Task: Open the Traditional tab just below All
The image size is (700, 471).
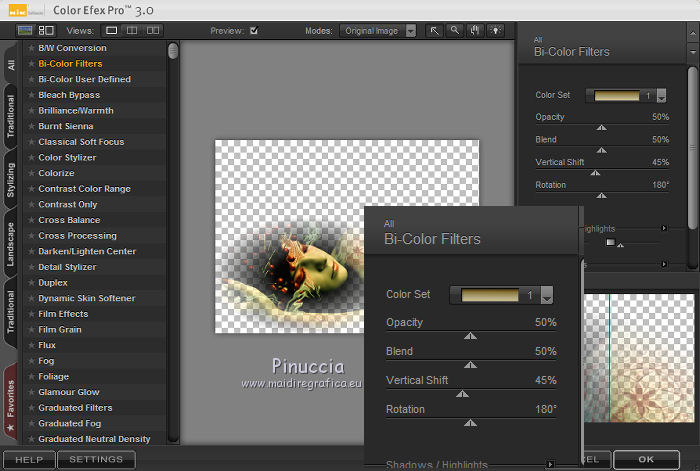Action: pyautogui.click(x=11, y=116)
